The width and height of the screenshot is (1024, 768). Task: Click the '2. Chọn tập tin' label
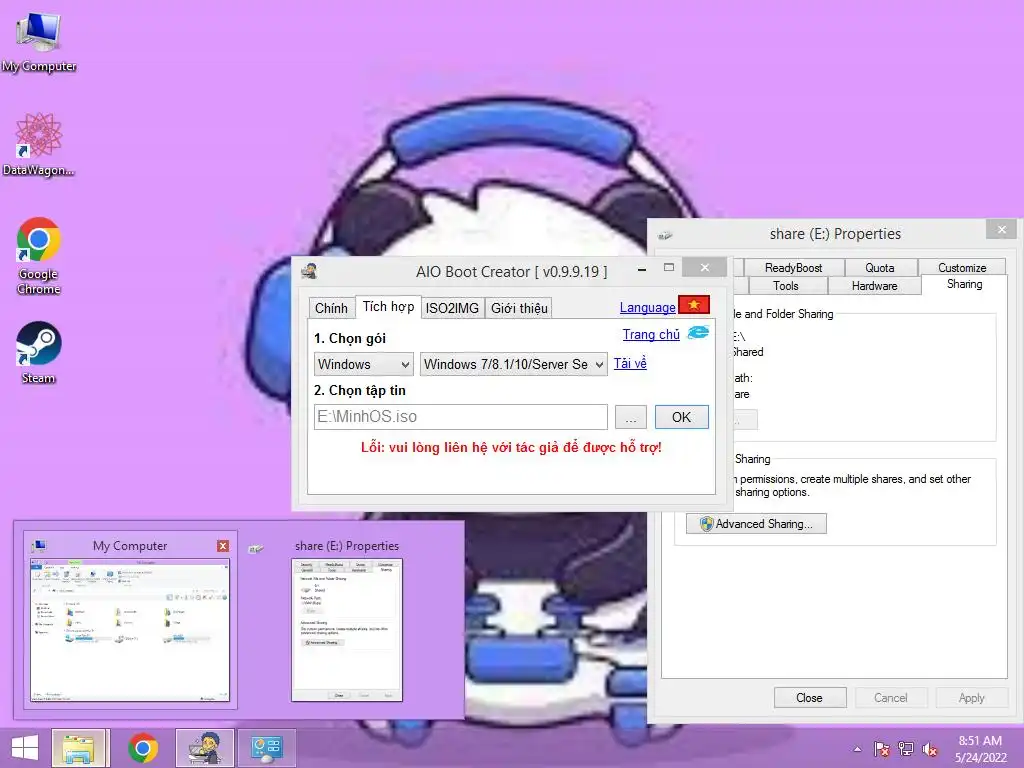pos(360,391)
